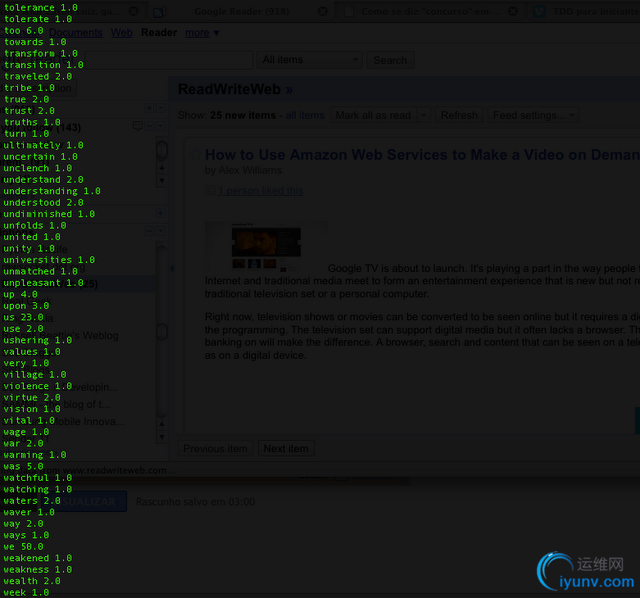Collapse the sidebar with the blue arrow
Screen dimensions: 640x598
[172, 268]
